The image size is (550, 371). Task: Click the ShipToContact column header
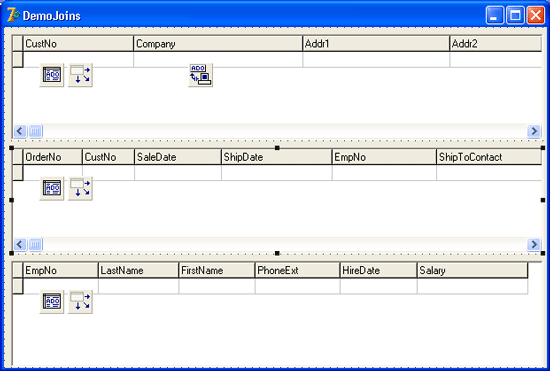coord(489,157)
